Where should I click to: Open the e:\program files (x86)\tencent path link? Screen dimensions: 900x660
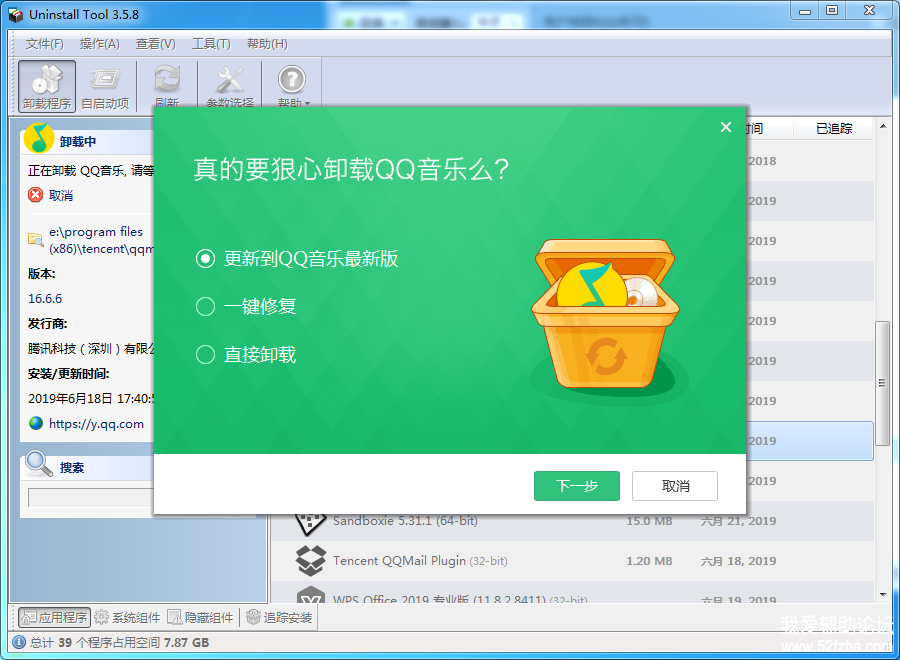click(101, 240)
